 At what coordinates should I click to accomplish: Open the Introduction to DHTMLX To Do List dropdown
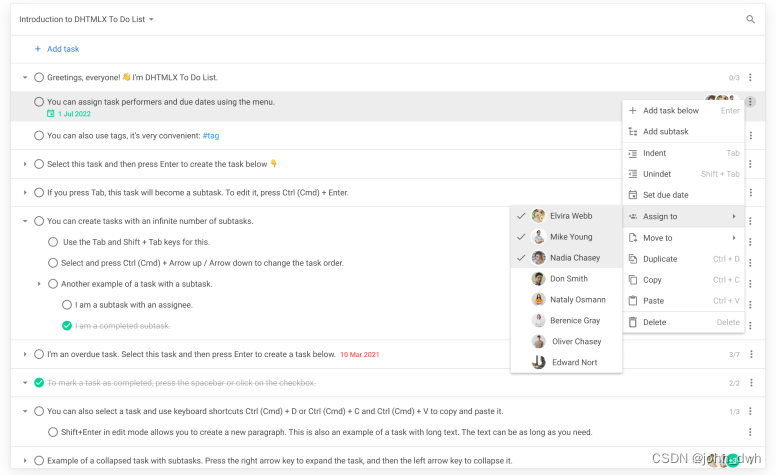[86, 19]
